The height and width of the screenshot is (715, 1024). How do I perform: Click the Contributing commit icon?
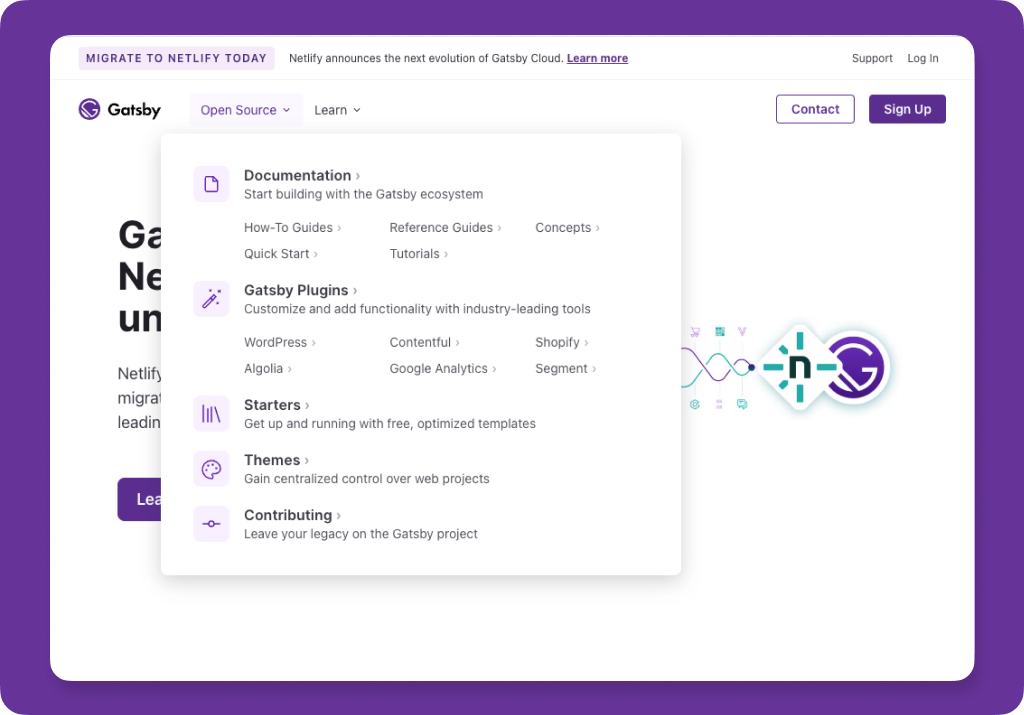[211, 524]
